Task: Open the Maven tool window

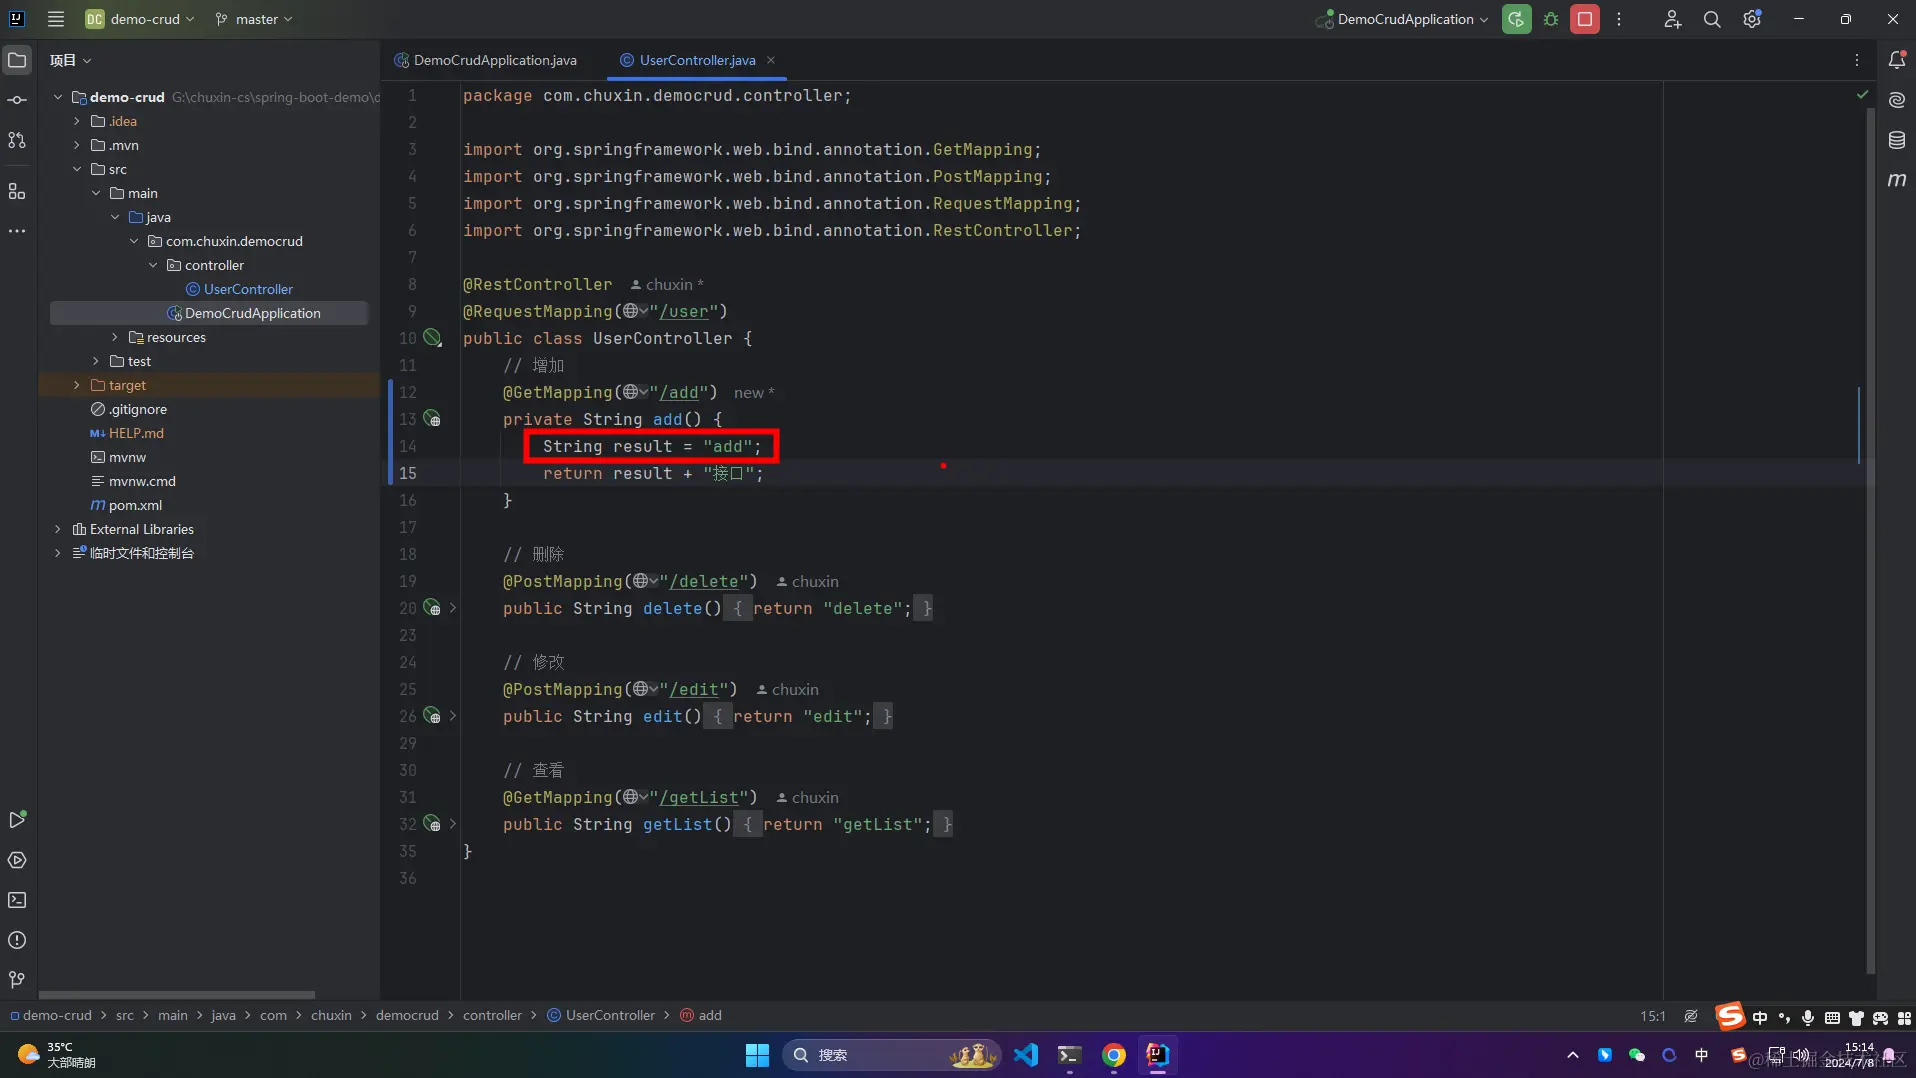Action: (x=1897, y=180)
